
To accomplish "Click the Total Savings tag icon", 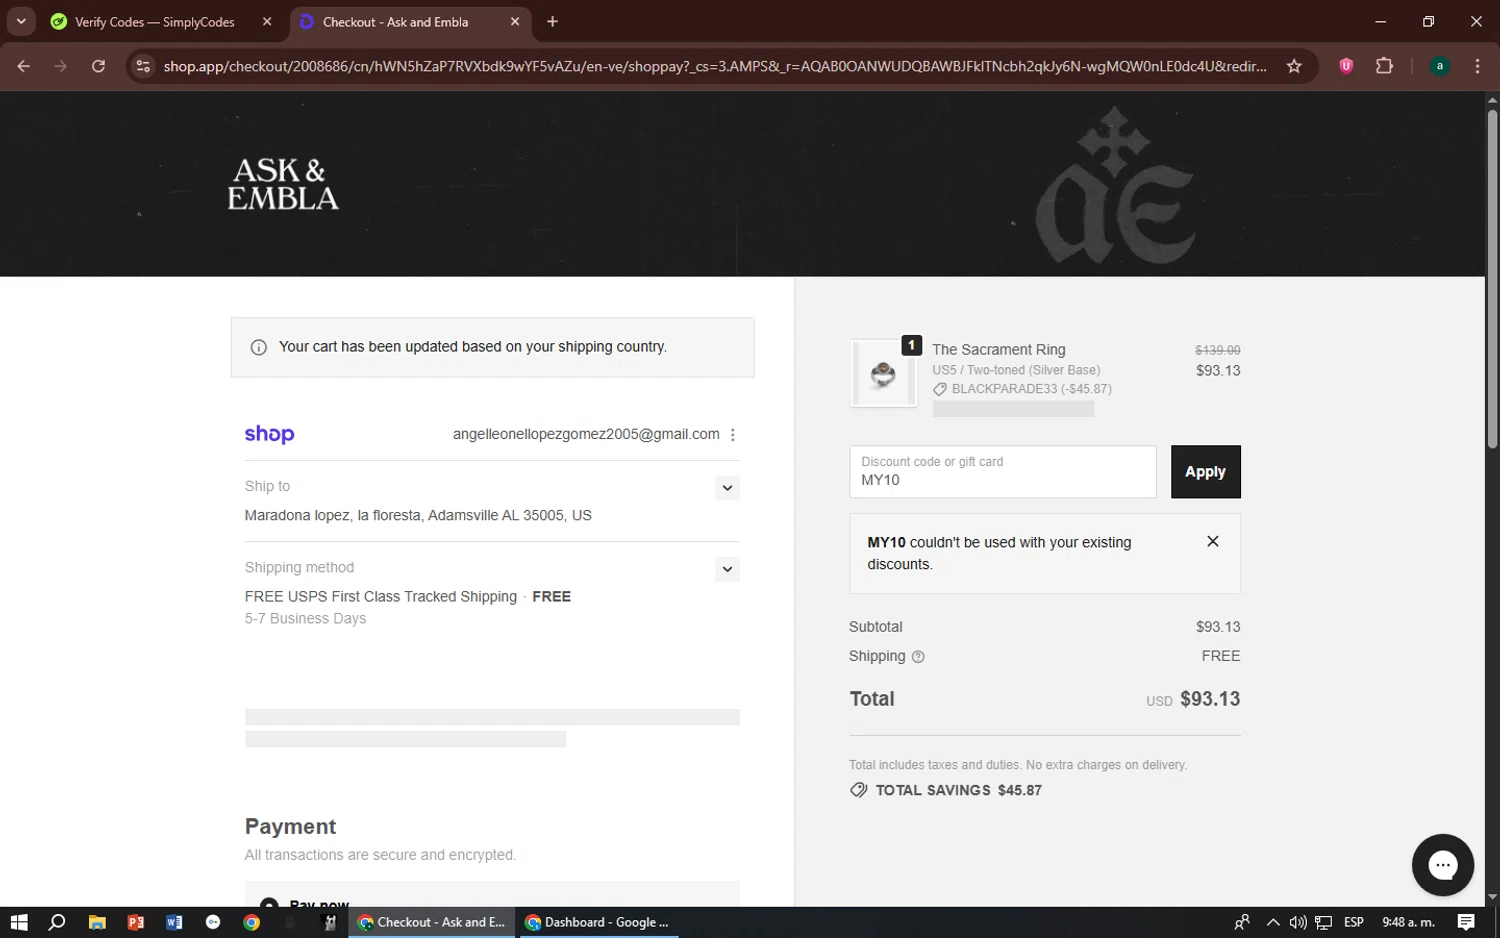I will coord(858,790).
